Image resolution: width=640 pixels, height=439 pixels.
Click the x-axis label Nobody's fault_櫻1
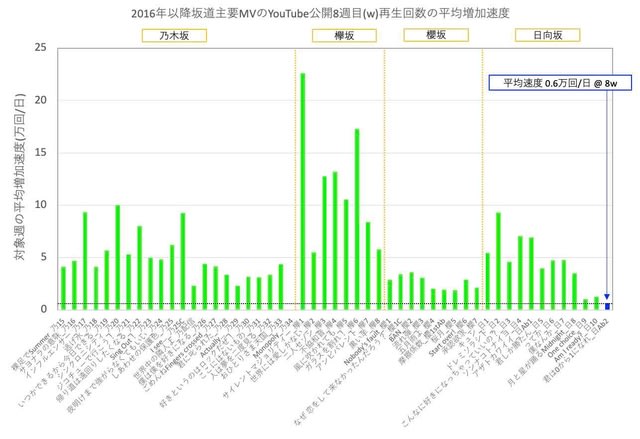click(366, 343)
